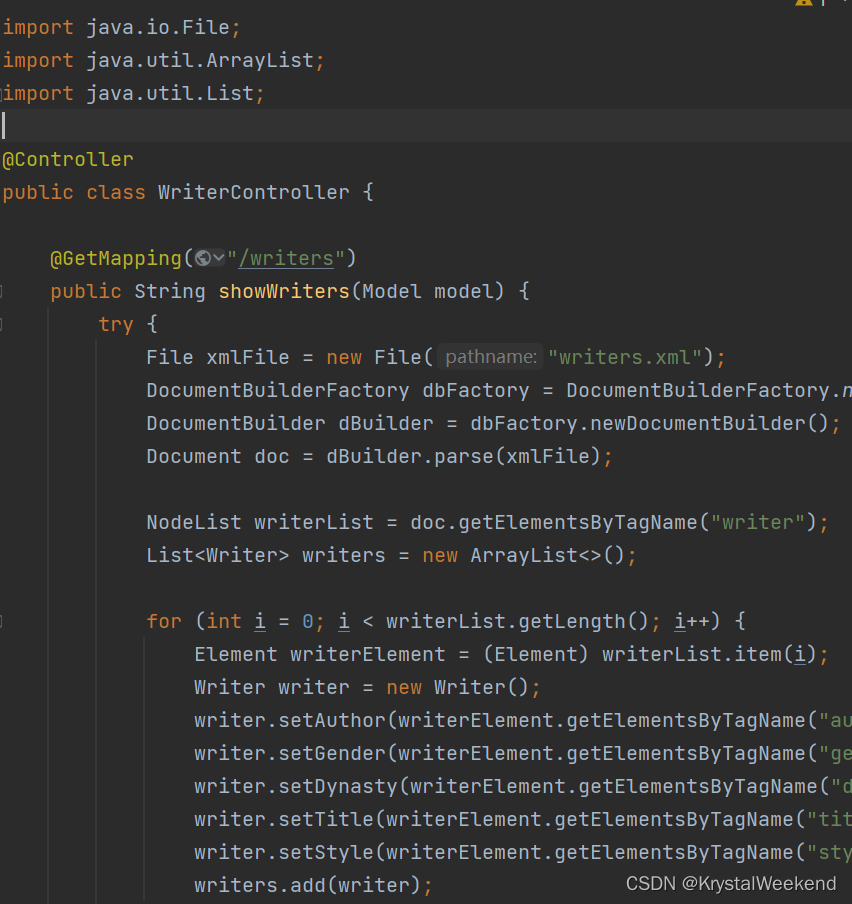852x904 pixels.
Task: Click the 'try' keyword
Action: tap(116, 324)
